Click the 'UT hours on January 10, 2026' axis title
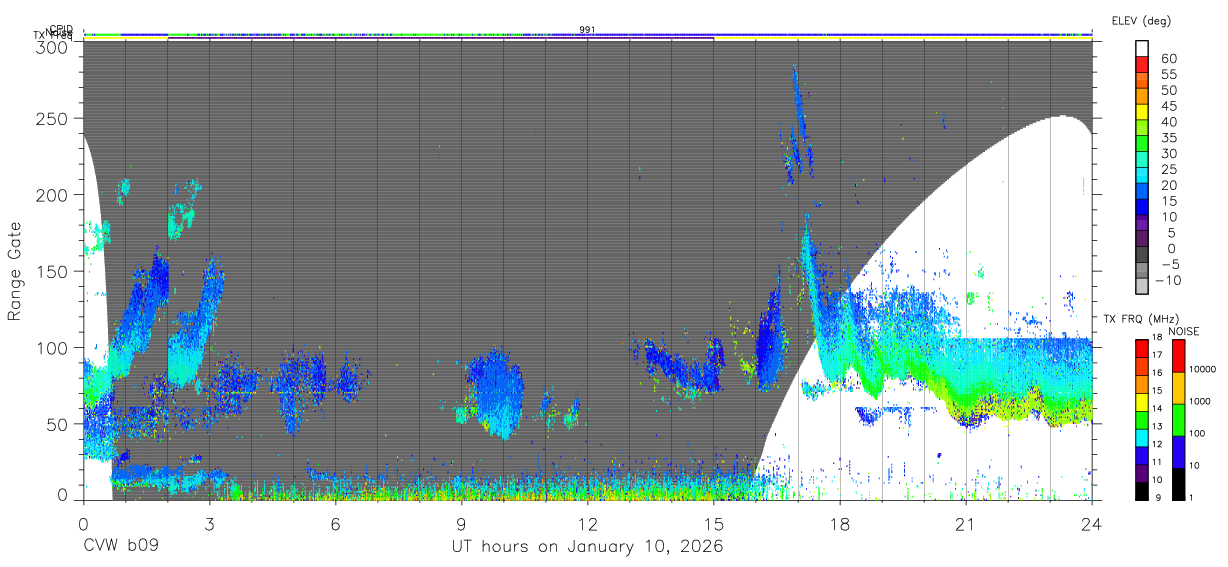 click(587, 547)
